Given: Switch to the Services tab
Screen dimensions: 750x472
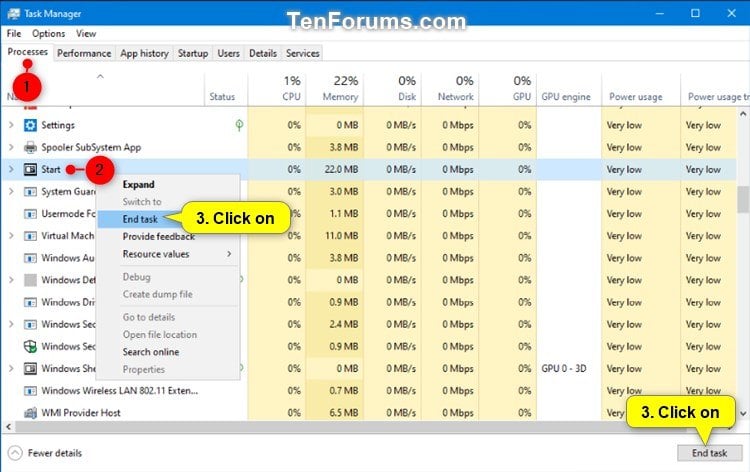Looking at the screenshot, I should [x=303, y=53].
